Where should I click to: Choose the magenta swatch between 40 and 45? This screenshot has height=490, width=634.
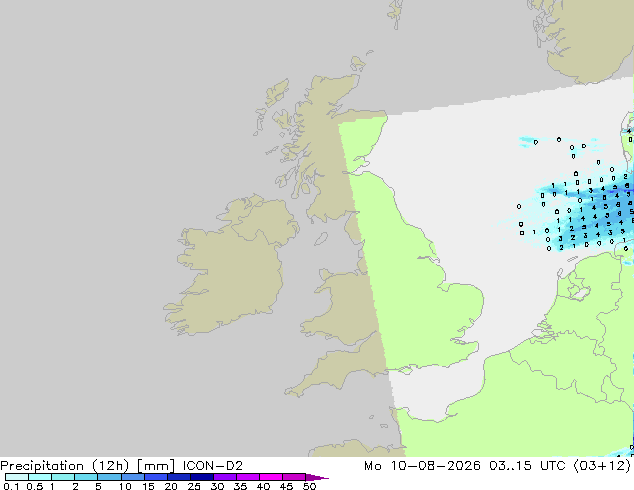point(271,477)
